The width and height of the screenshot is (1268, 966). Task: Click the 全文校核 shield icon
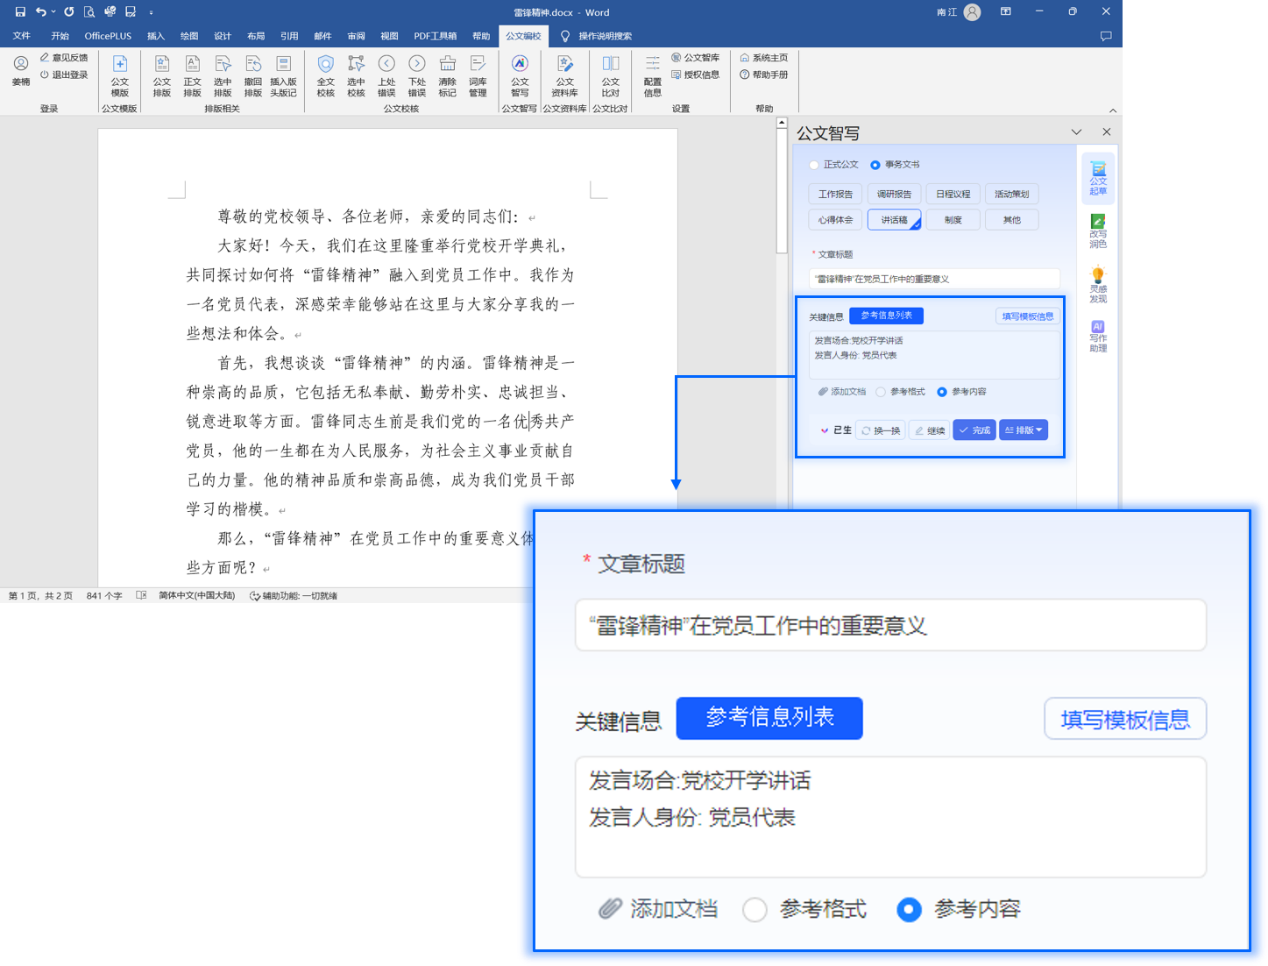click(x=326, y=75)
